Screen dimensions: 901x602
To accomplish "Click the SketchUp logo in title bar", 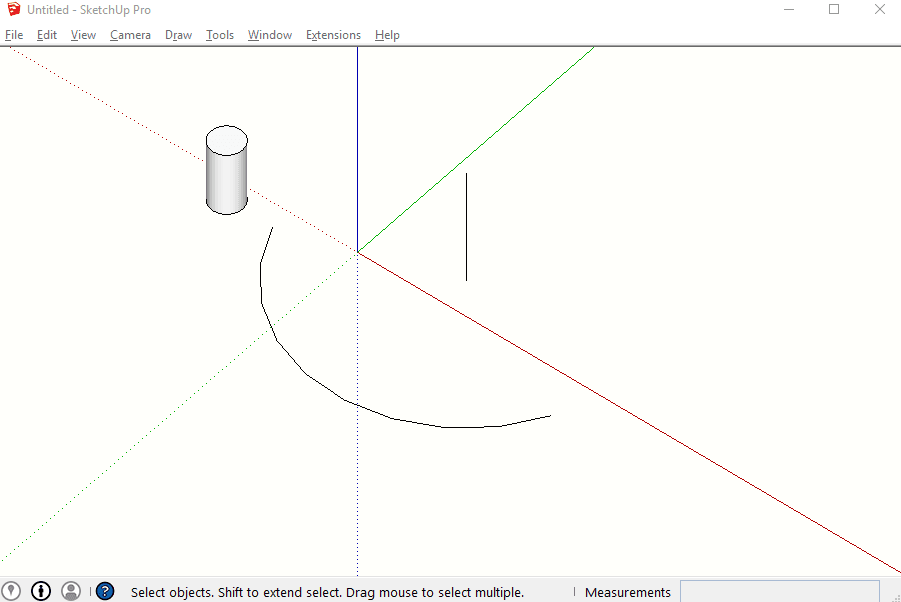I will 14,9.
